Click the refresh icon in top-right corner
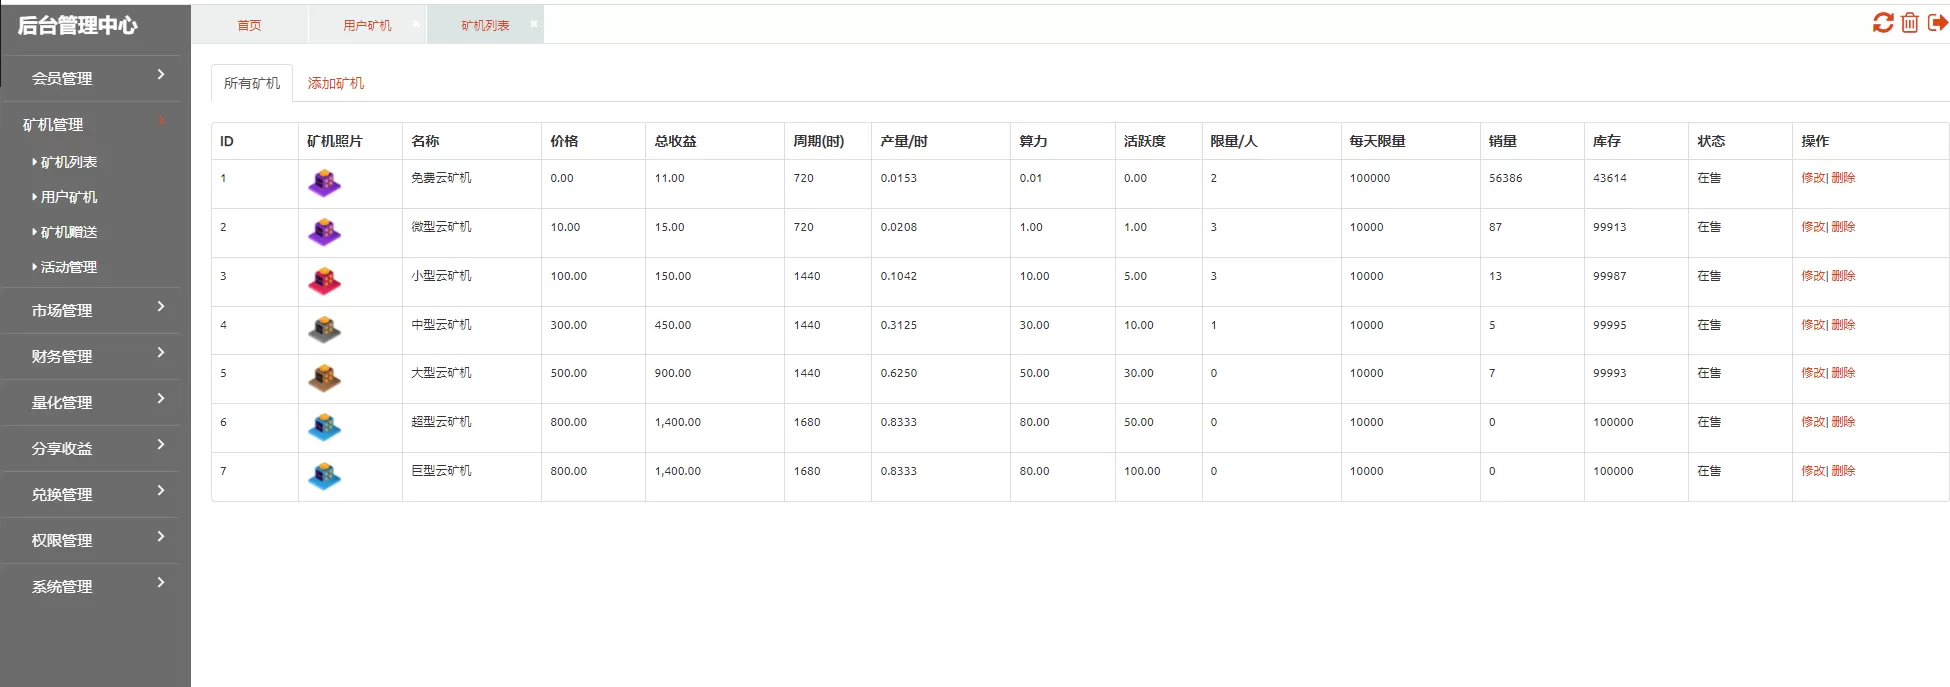The width and height of the screenshot is (1950, 687). (1882, 23)
